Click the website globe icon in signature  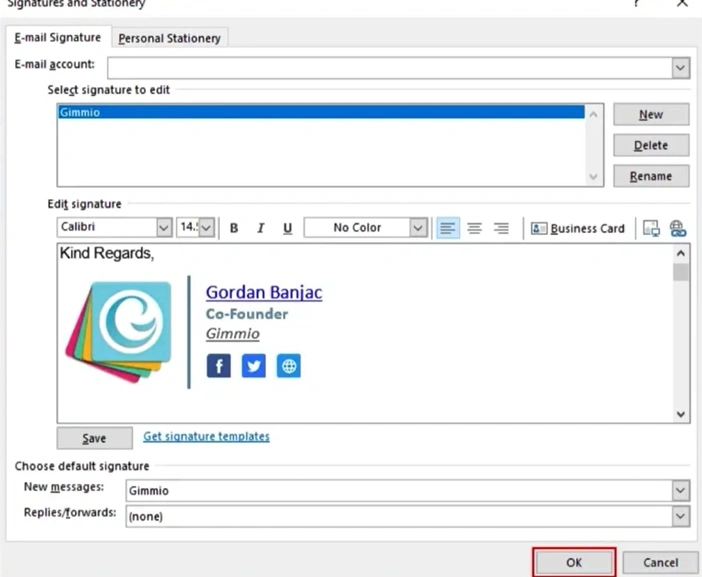[289, 366]
